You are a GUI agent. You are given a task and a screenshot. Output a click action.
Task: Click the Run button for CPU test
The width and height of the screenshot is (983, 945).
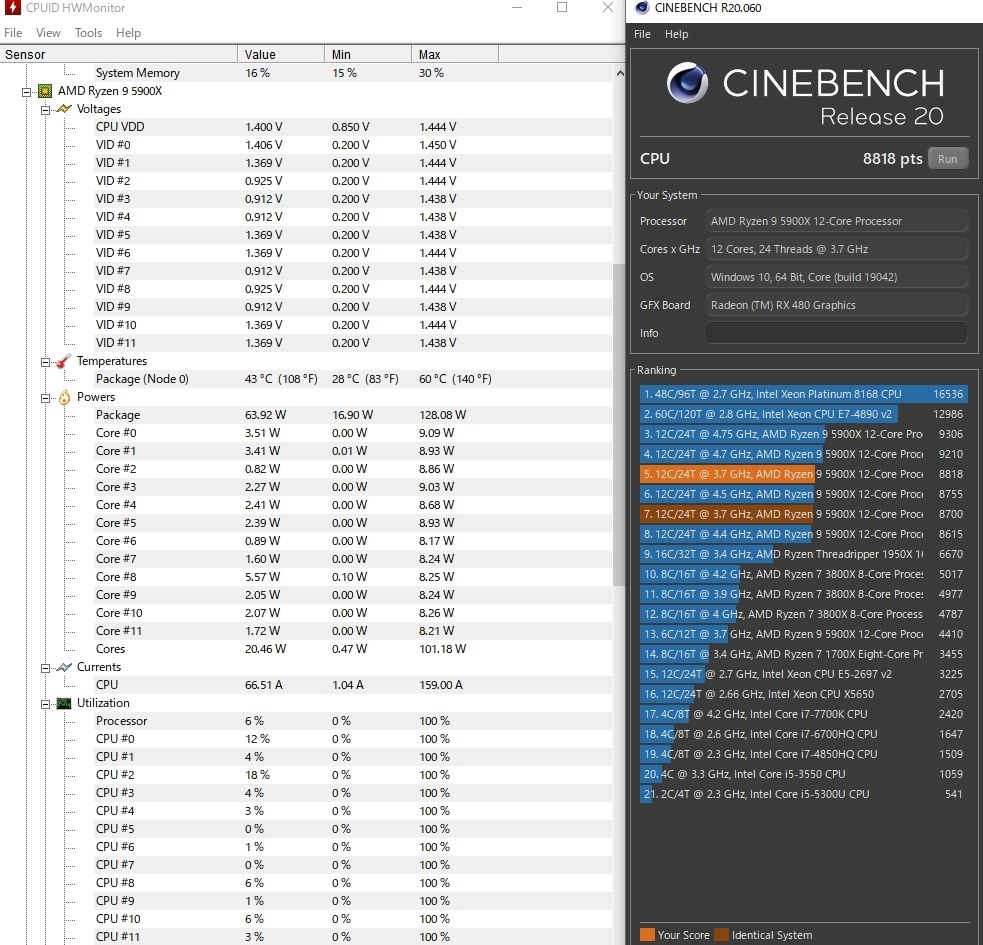click(x=947, y=159)
